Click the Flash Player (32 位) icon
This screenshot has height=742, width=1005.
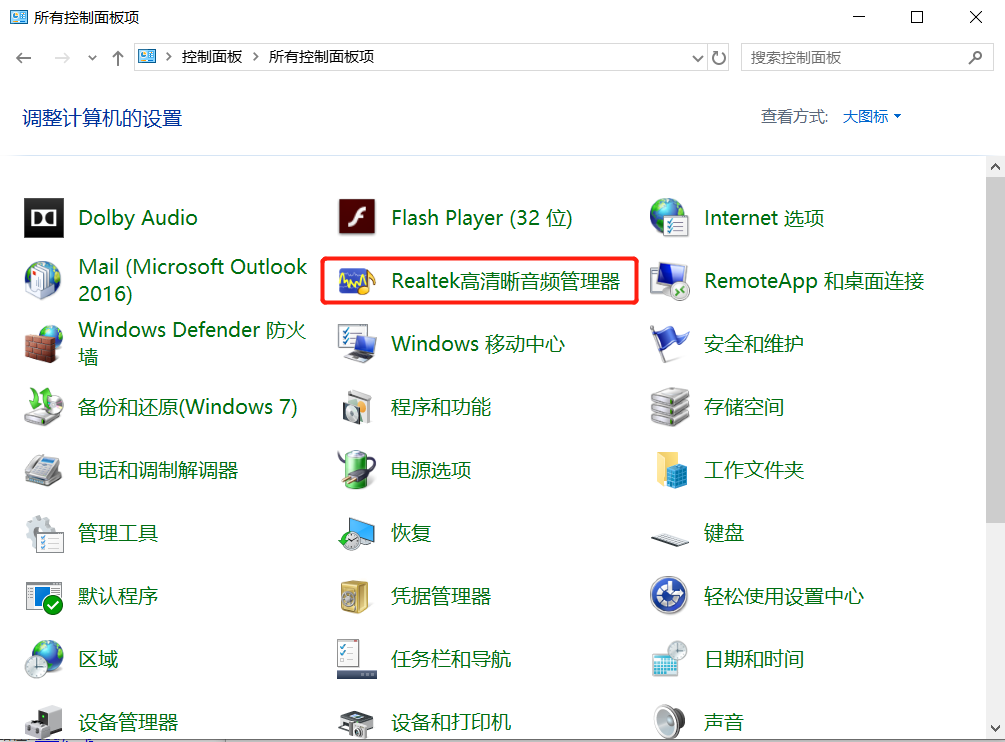tap(356, 218)
